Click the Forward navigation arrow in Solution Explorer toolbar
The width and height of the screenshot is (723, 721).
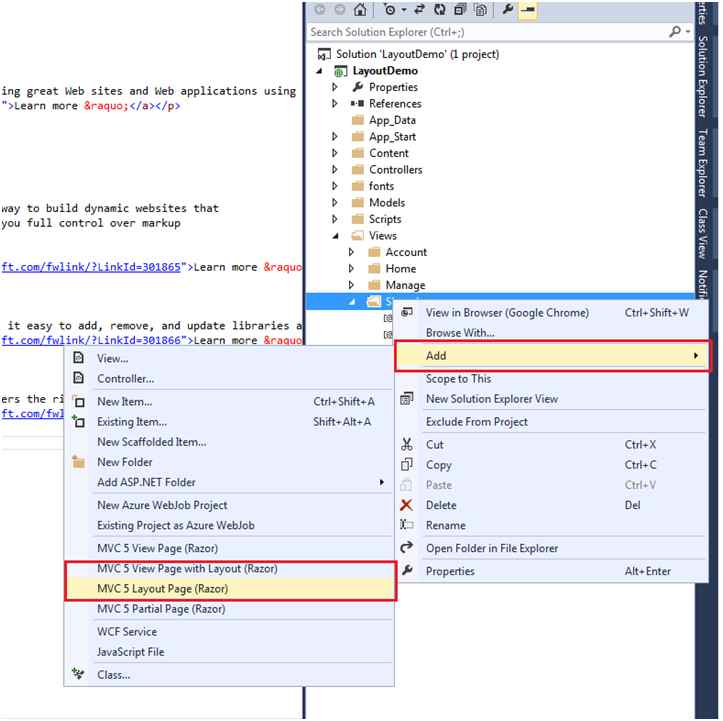pos(339,10)
